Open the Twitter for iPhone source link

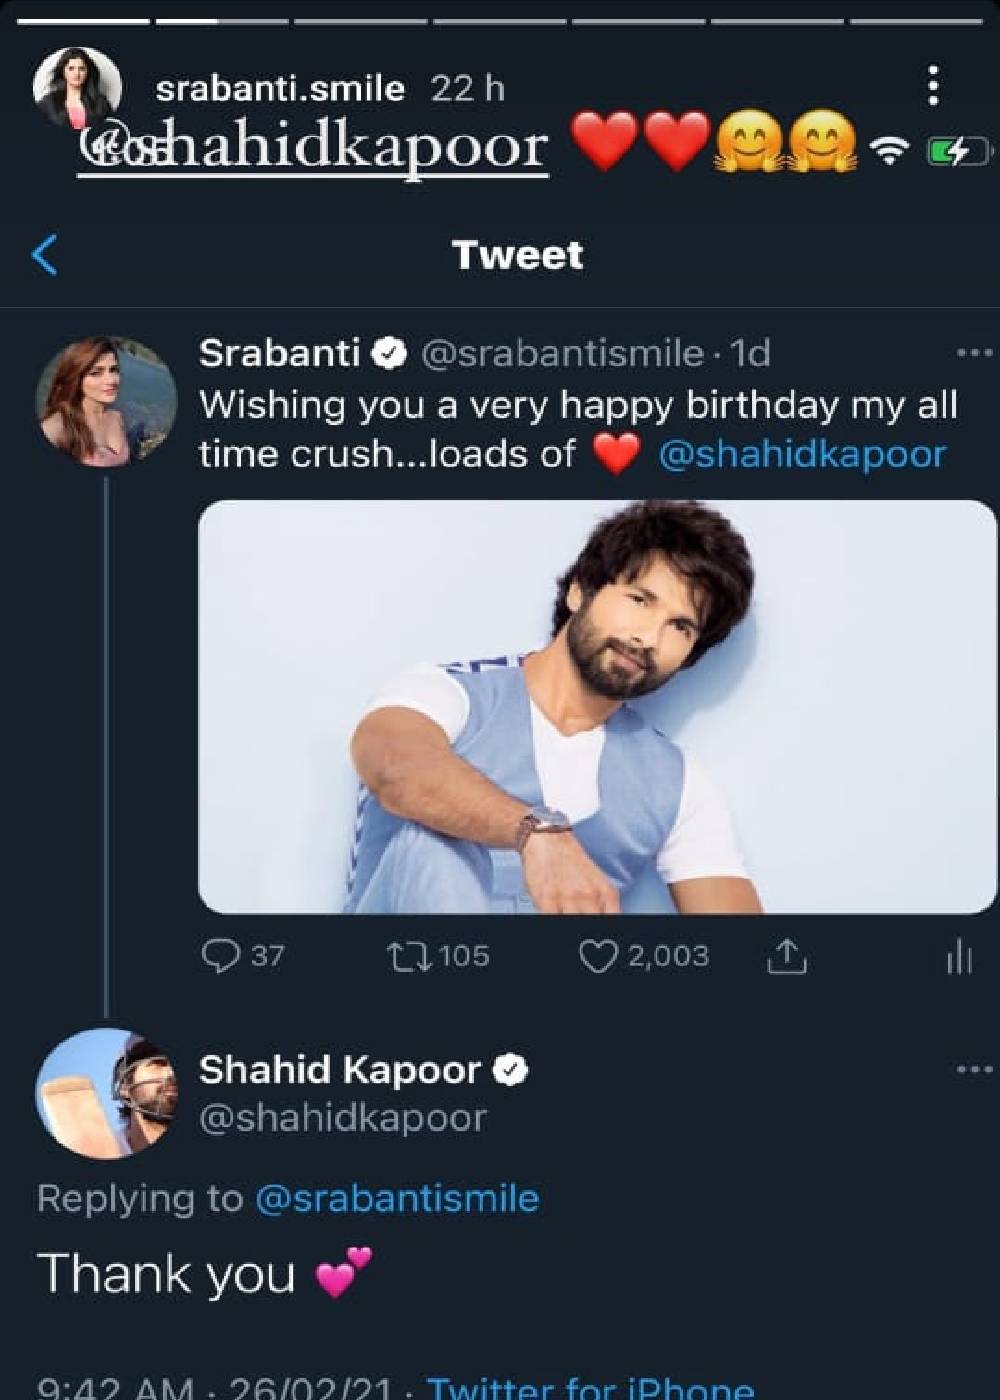click(590, 1387)
